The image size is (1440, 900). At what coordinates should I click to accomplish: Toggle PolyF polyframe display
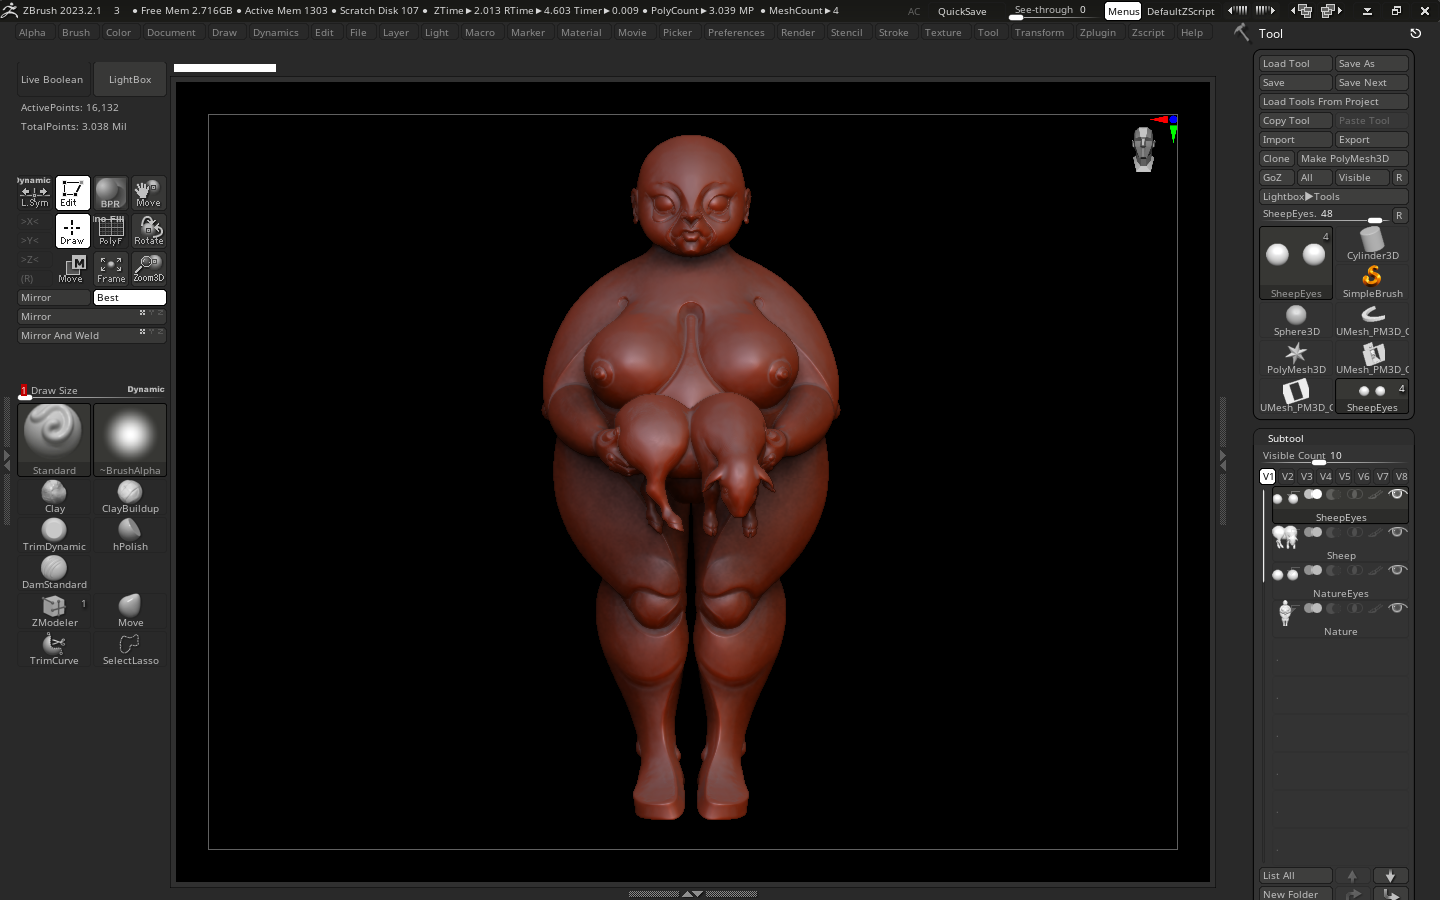pyautogui.click(x=110, y=231)
